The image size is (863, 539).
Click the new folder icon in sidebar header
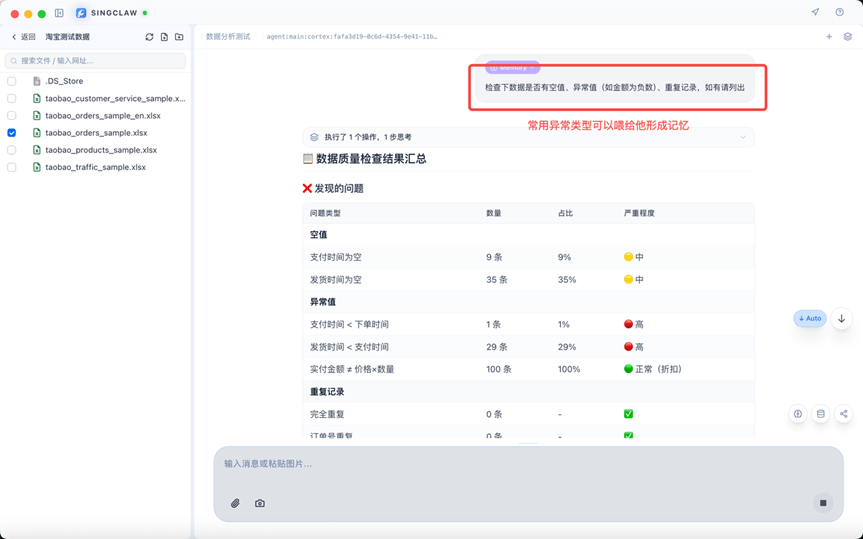179,37
